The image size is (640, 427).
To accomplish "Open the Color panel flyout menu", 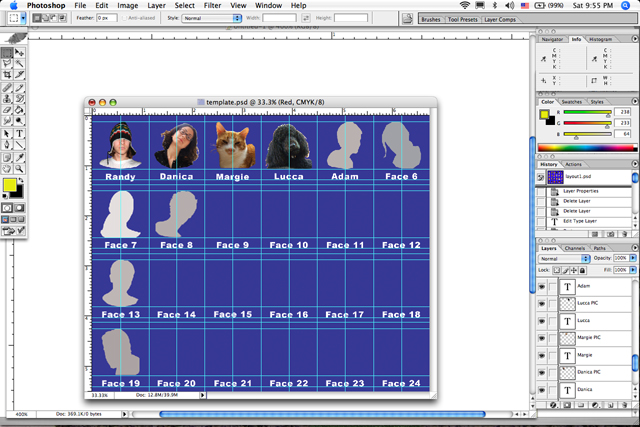I will click(x=634, y=101).
